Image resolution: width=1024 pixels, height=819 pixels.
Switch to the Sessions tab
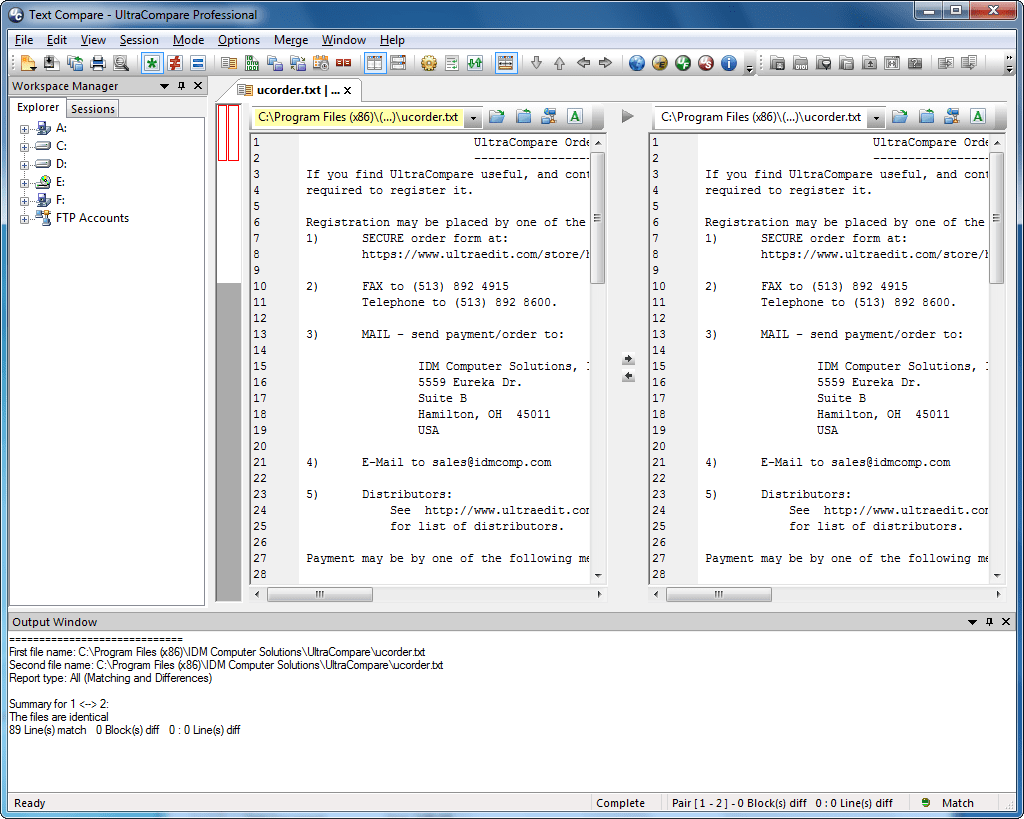93,109
